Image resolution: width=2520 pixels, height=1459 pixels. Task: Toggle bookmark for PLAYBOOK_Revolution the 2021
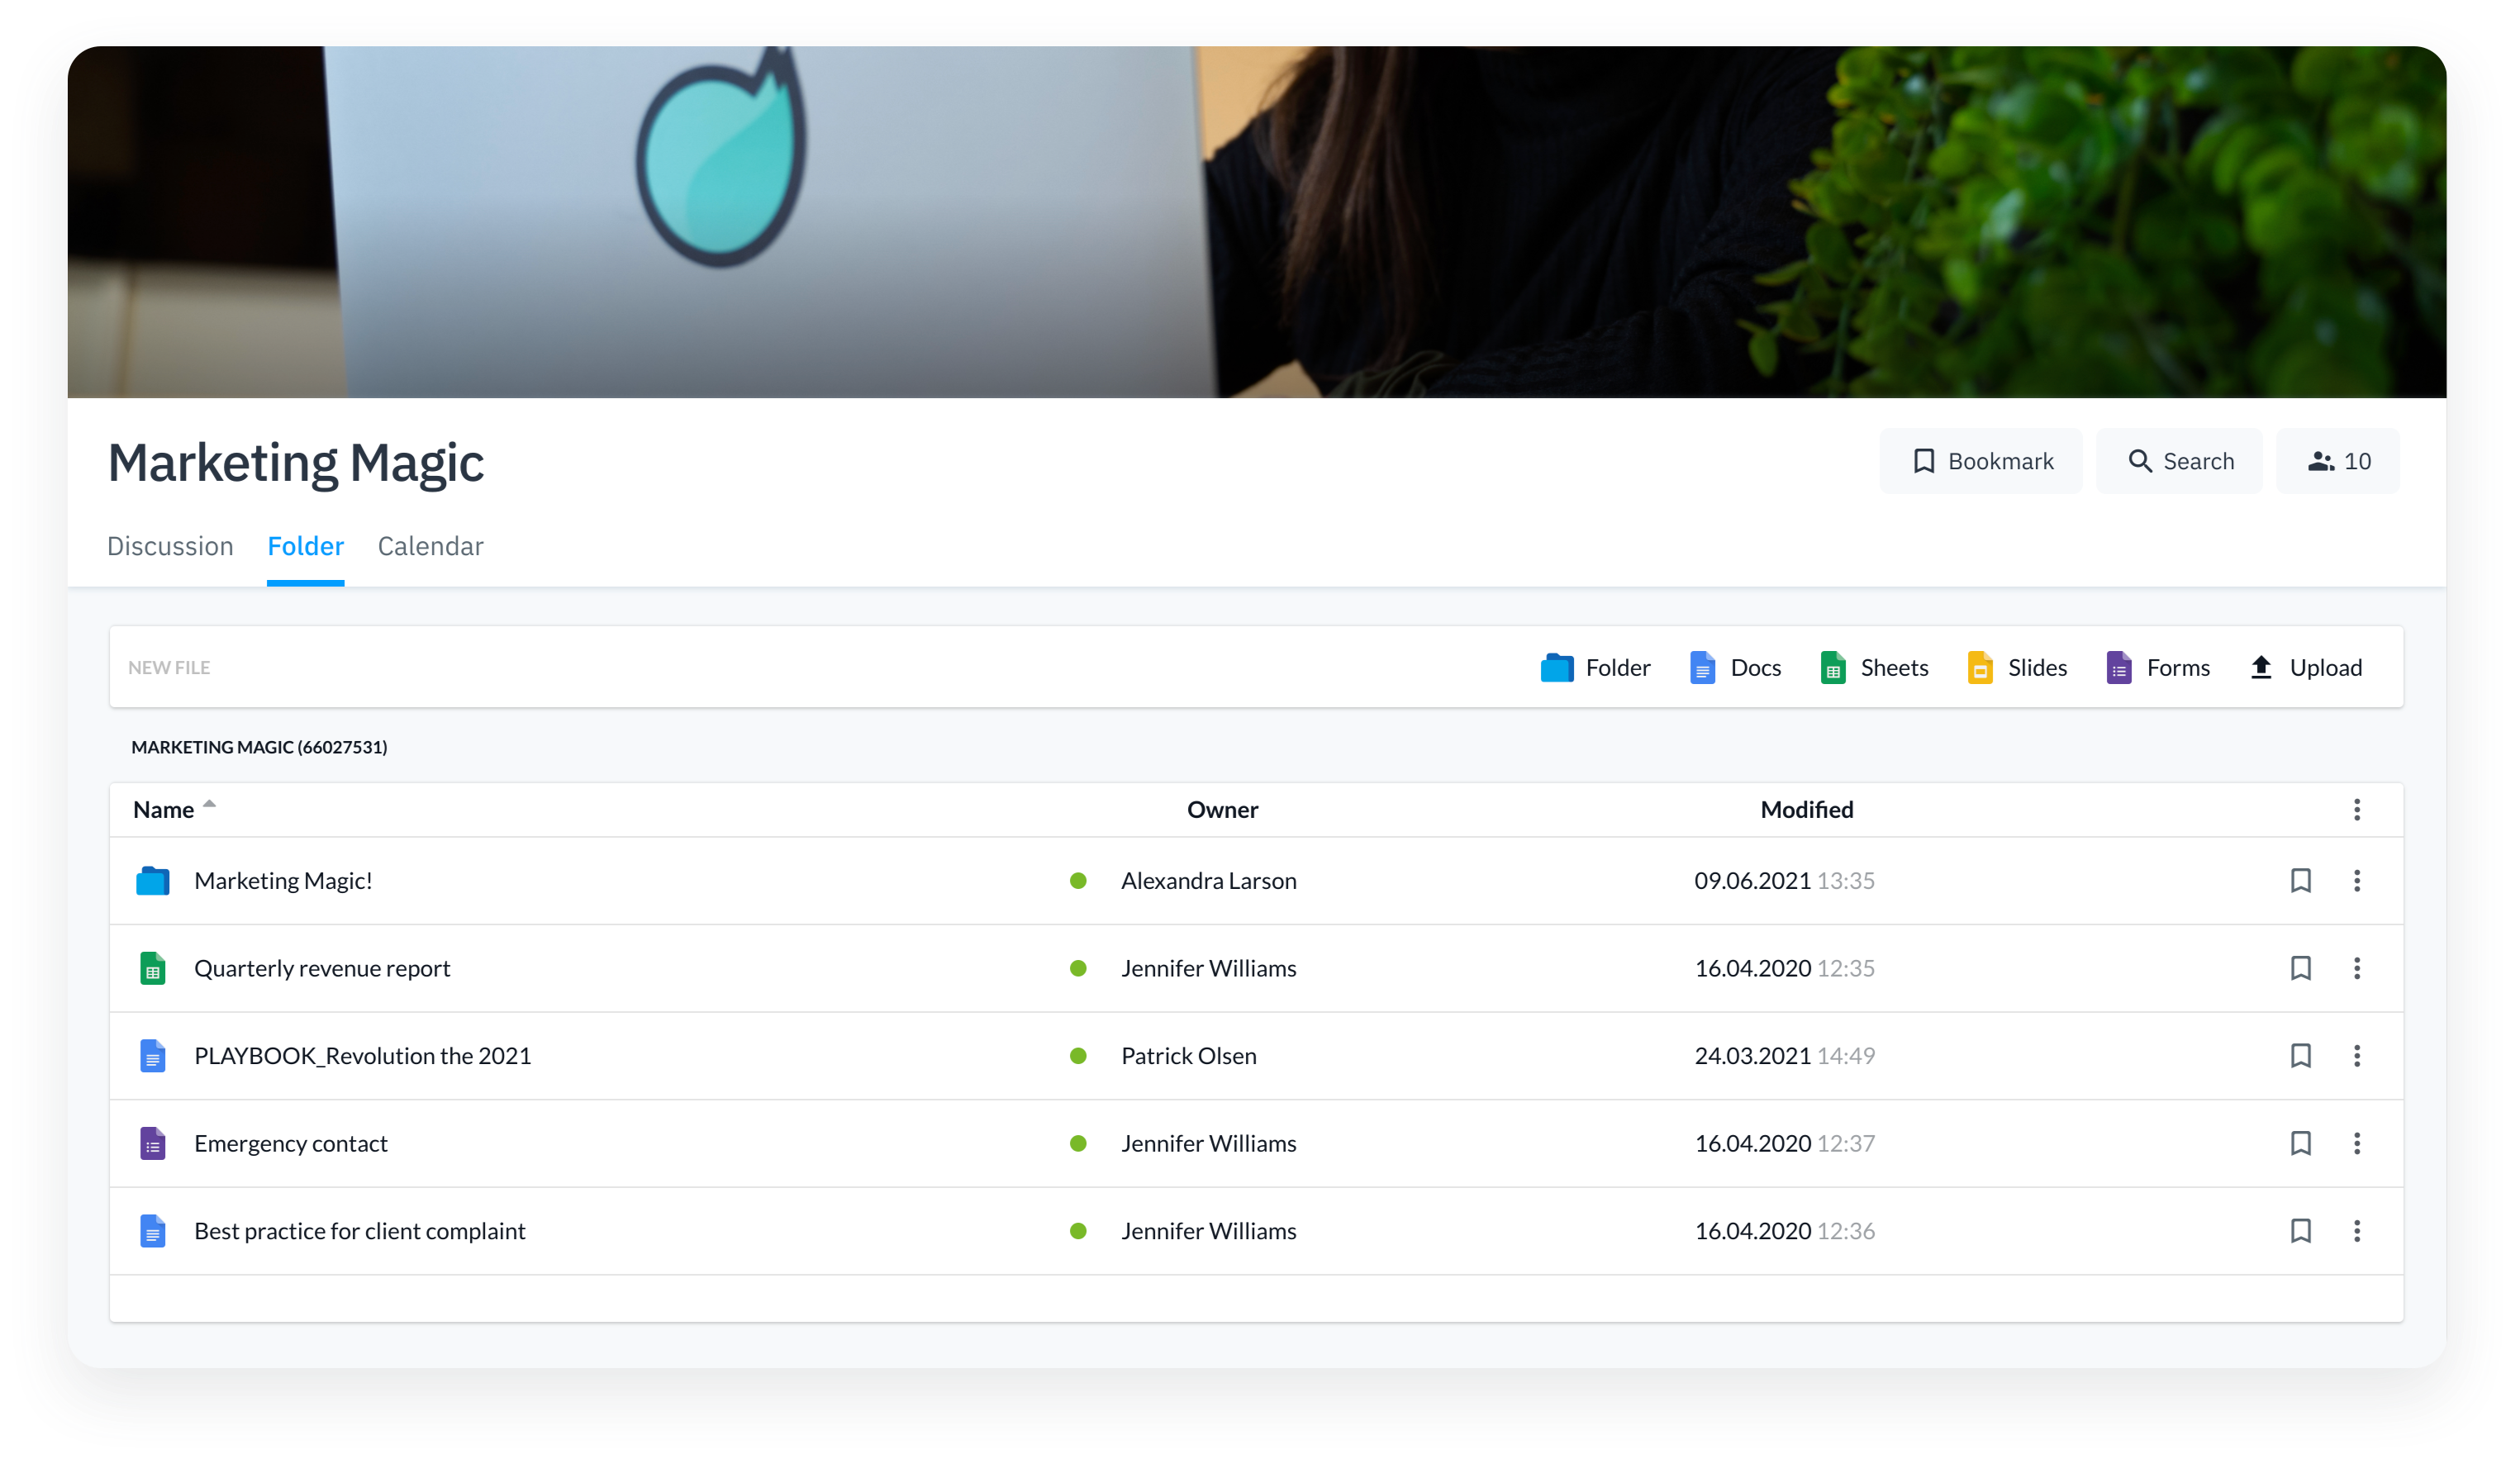click(2300, 1056)
